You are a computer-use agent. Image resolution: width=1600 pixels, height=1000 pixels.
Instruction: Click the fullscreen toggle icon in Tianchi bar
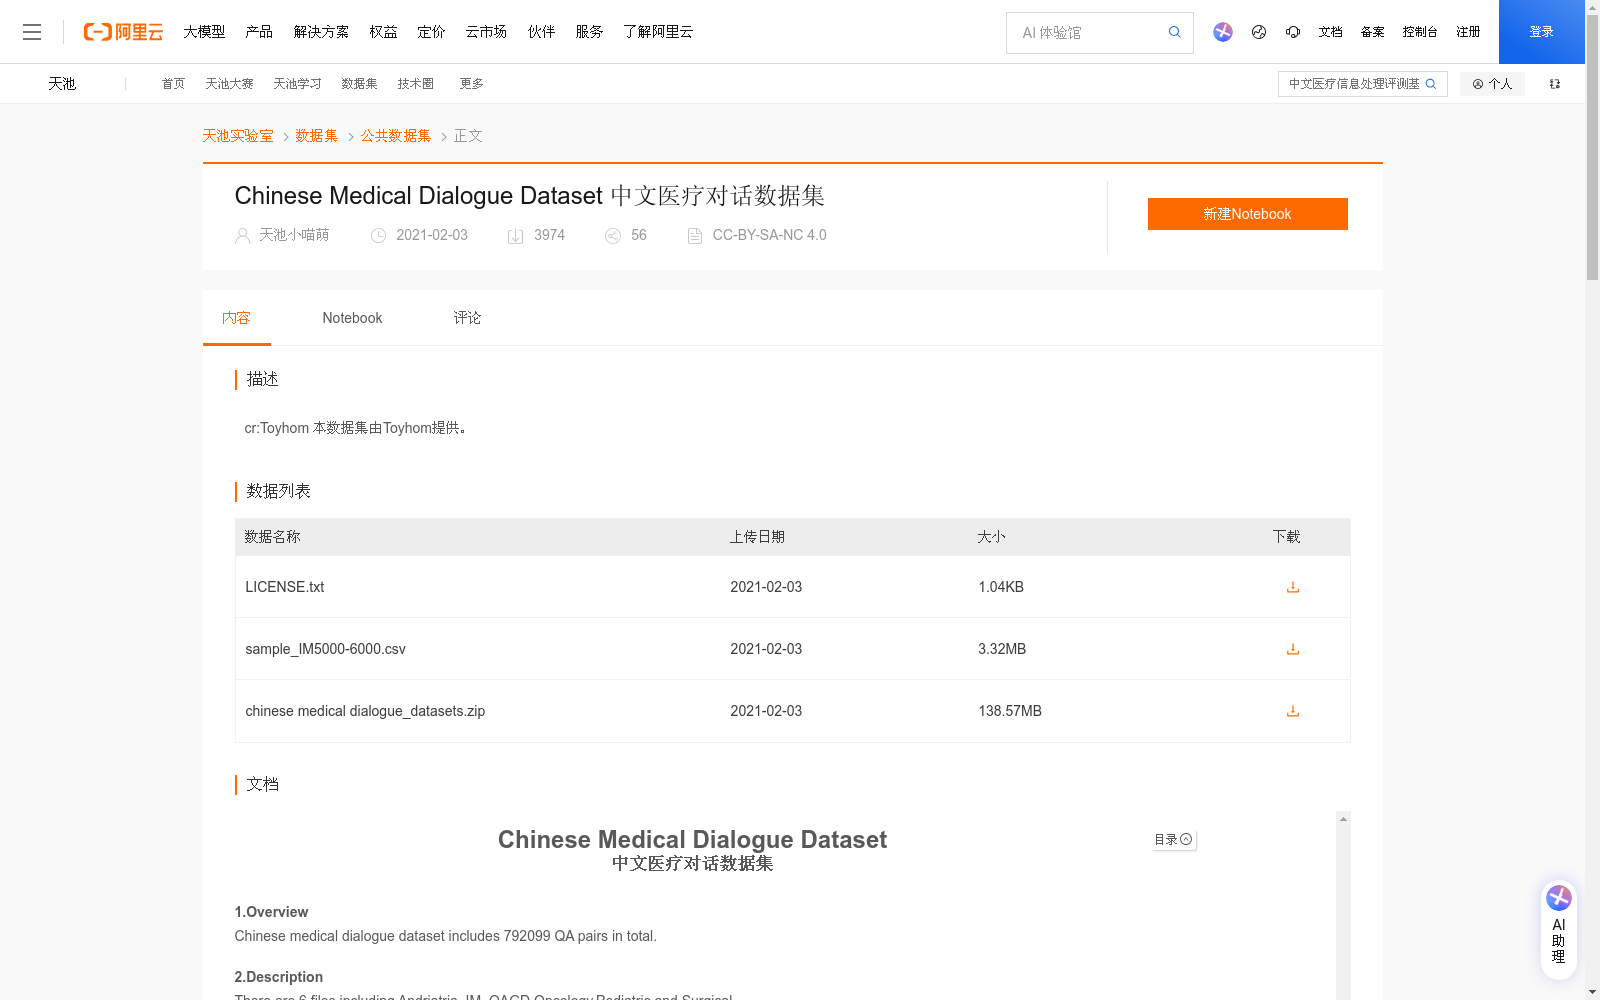(x=1555, y=84)
